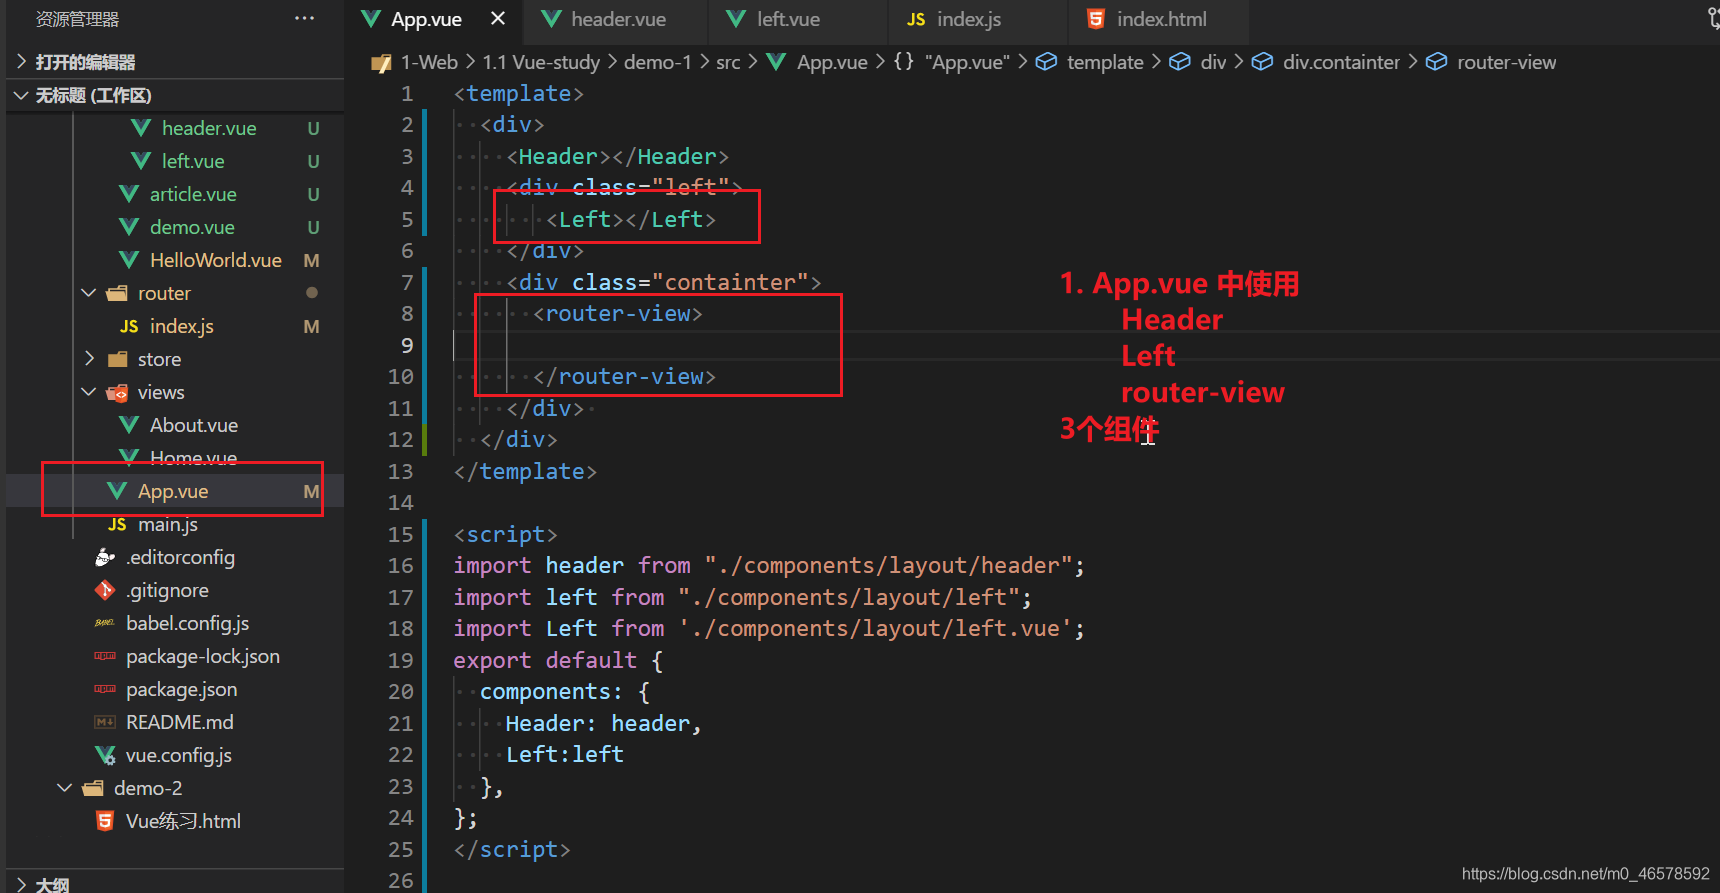Screen dimensions: 1720x893
Task: Click the Vue icon beside article.vue
Action: [x=129, y=194]
